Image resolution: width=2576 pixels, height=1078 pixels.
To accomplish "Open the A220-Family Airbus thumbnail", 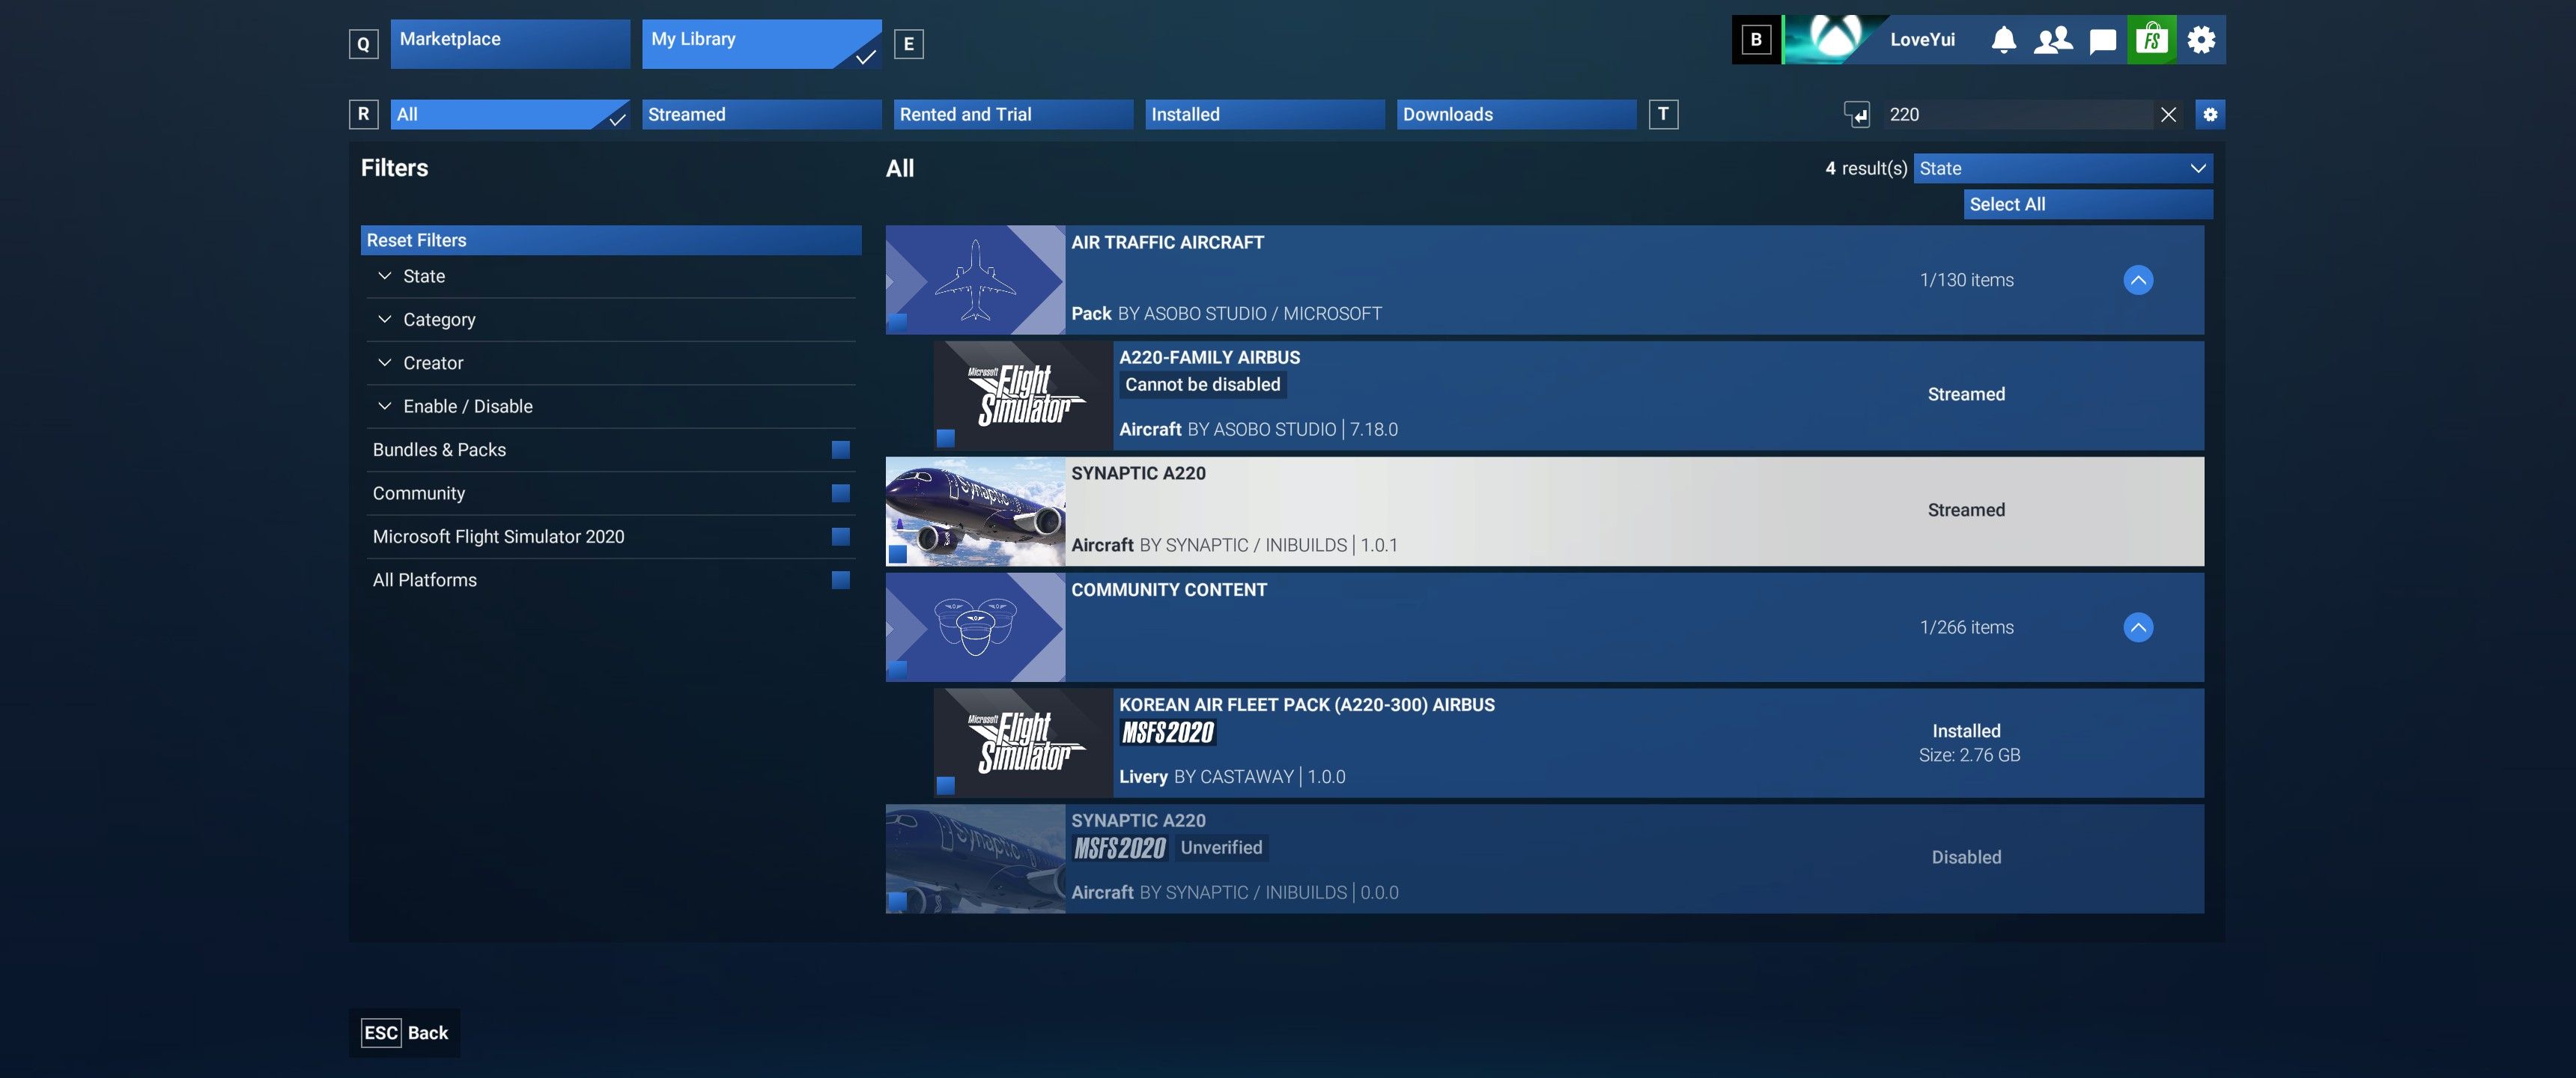I will 1023,396.
